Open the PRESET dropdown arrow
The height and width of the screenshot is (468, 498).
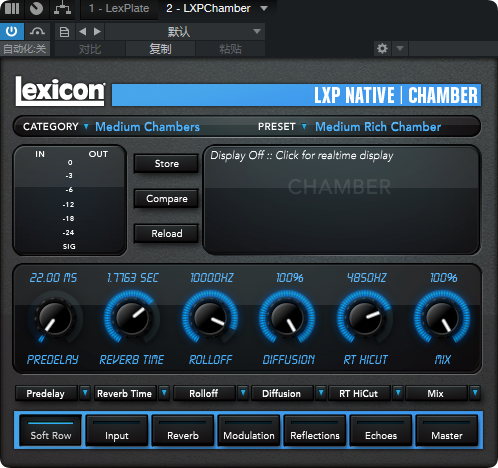coord(304,126)
